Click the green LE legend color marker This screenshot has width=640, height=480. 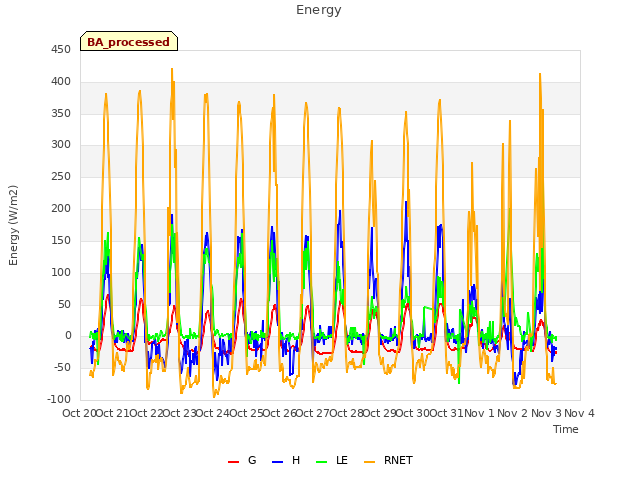point(322,462)
